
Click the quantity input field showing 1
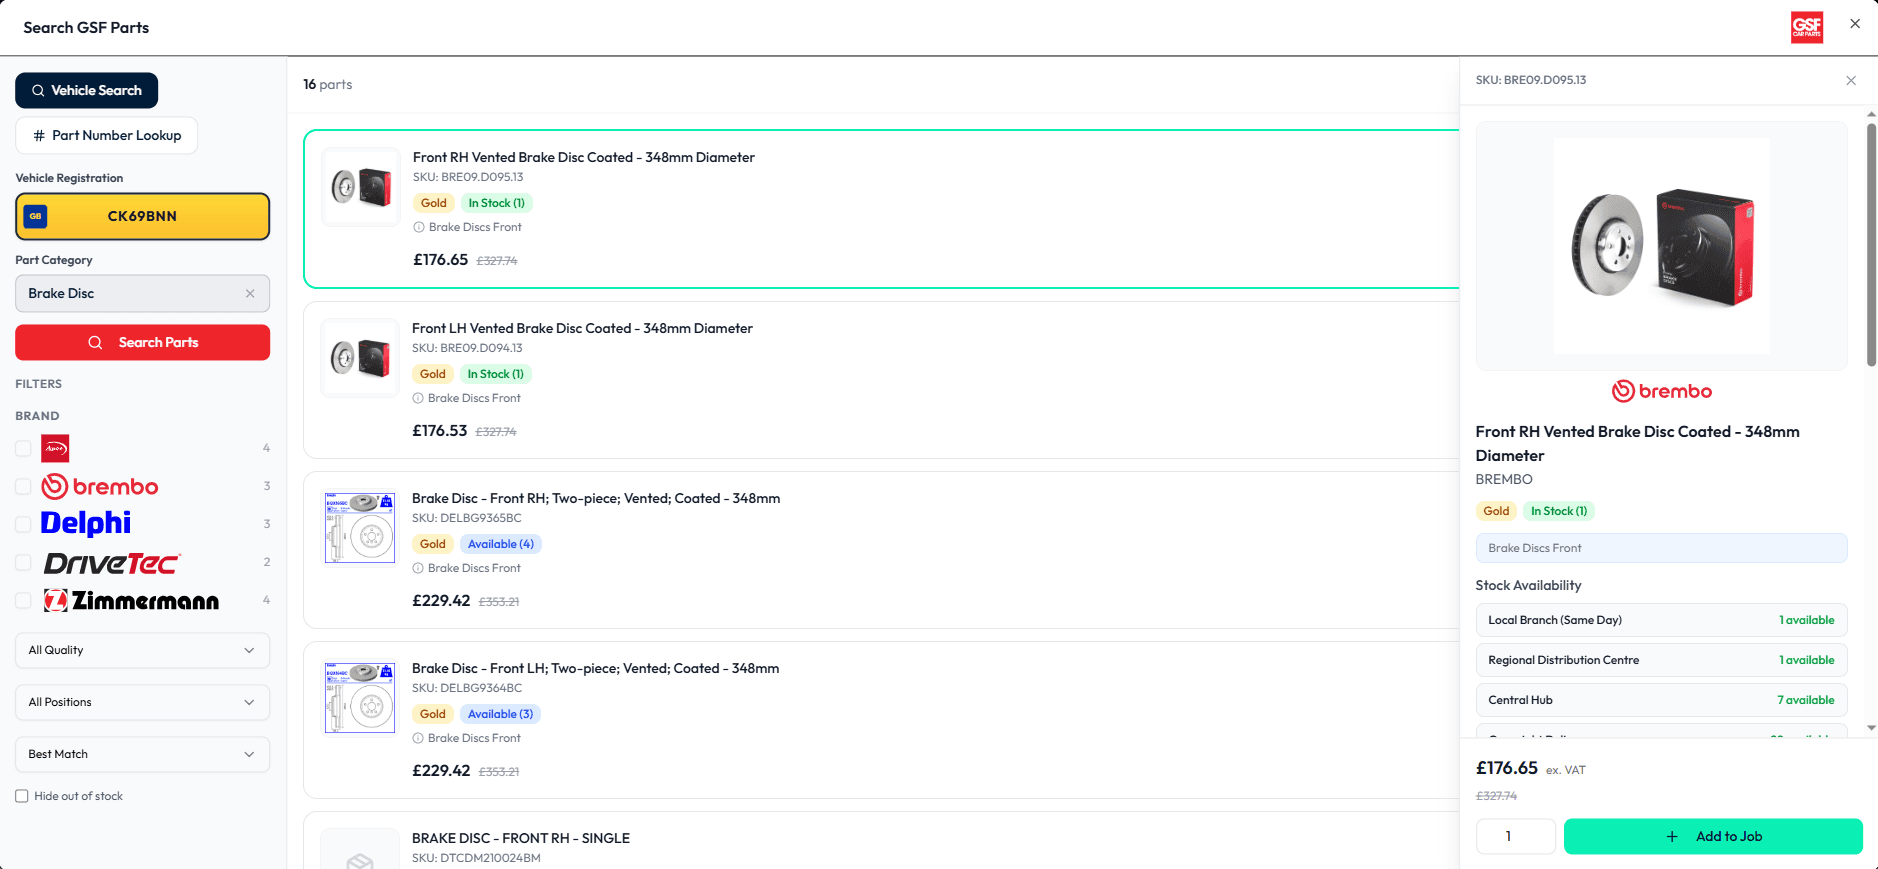(1516, 836)
